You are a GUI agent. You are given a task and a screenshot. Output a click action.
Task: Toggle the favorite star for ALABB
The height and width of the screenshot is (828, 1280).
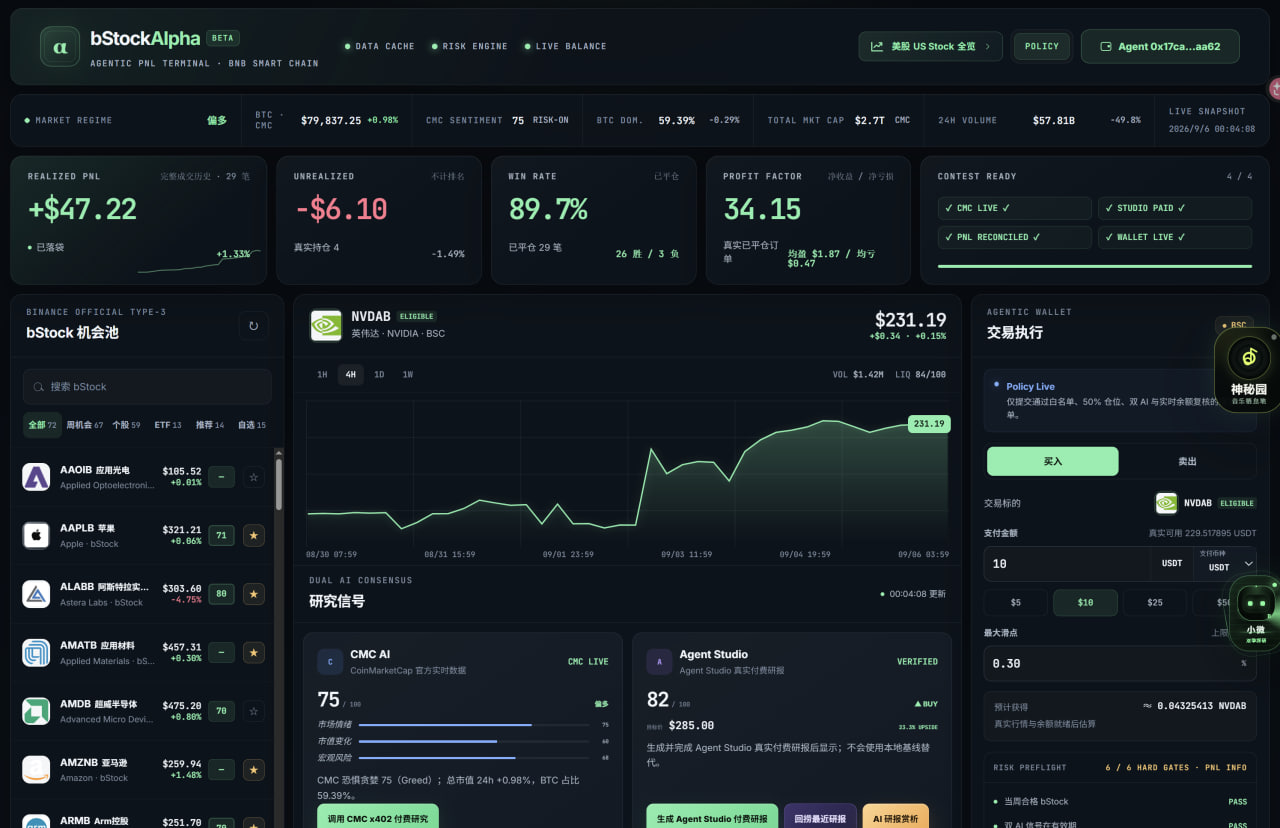254,594
